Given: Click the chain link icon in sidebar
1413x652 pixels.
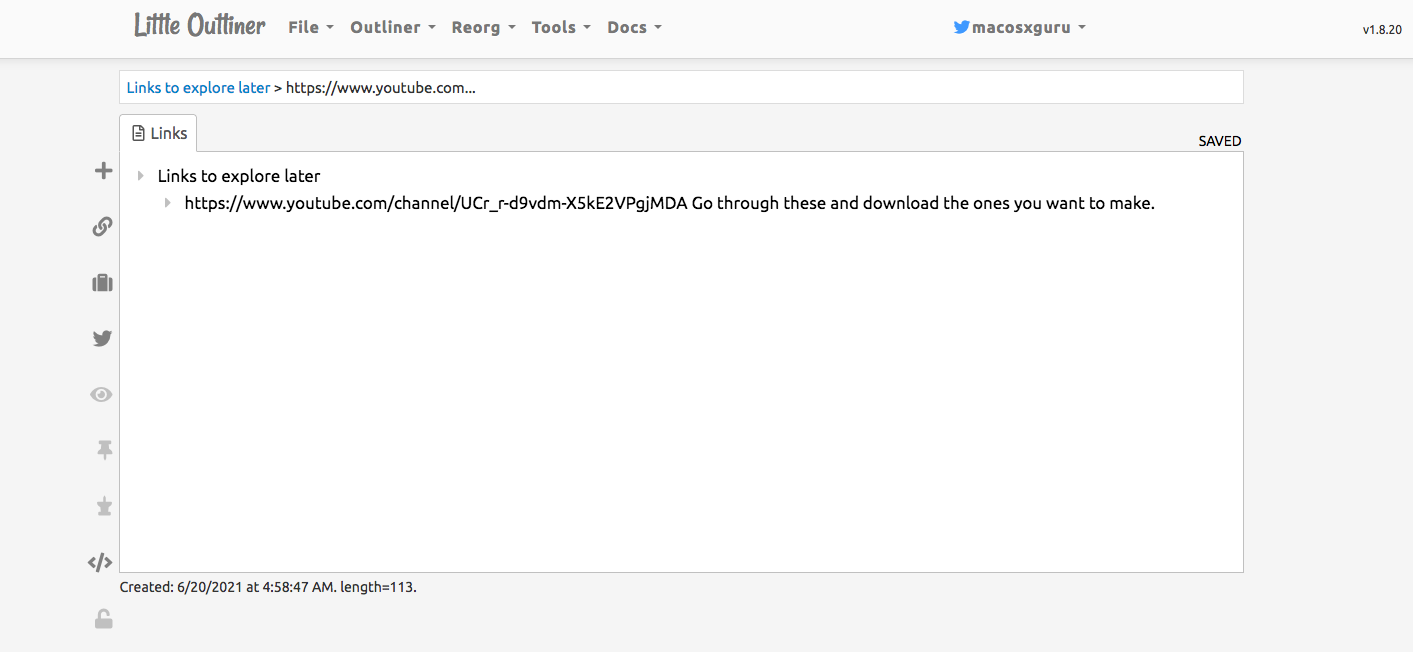Looking at the screenshot, I should (102, 227).
